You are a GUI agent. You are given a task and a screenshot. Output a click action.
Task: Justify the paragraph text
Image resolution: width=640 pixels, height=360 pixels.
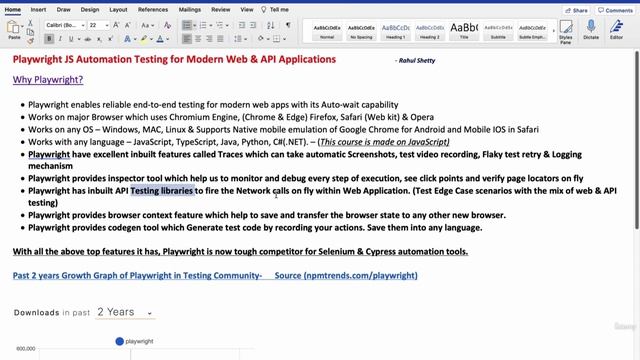pos(220,39)
